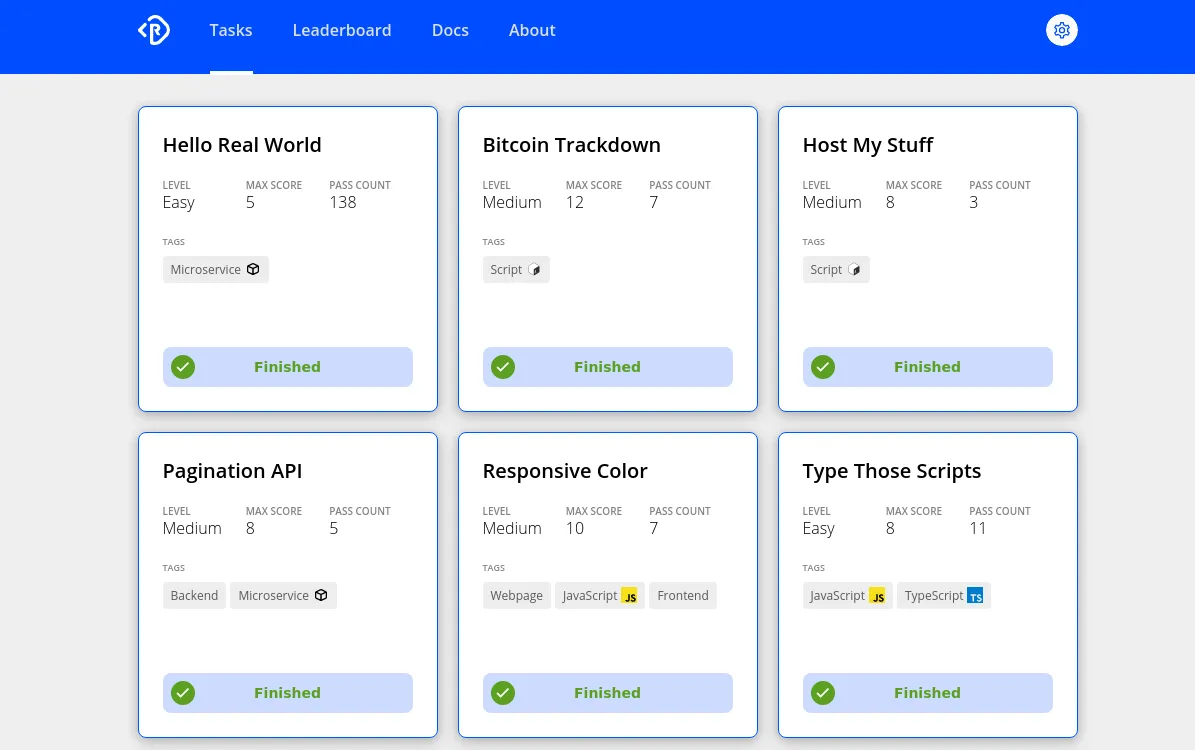
Task: Click Finished button on Bitcoin Trackdown
Action: click(607, 367)
